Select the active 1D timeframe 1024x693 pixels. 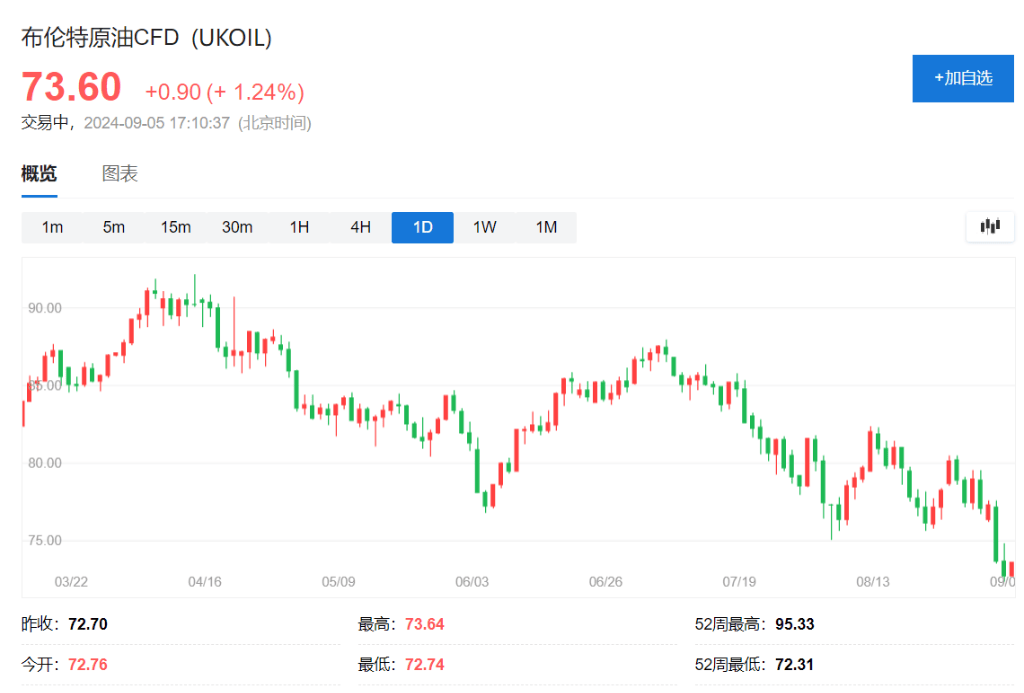423,227
